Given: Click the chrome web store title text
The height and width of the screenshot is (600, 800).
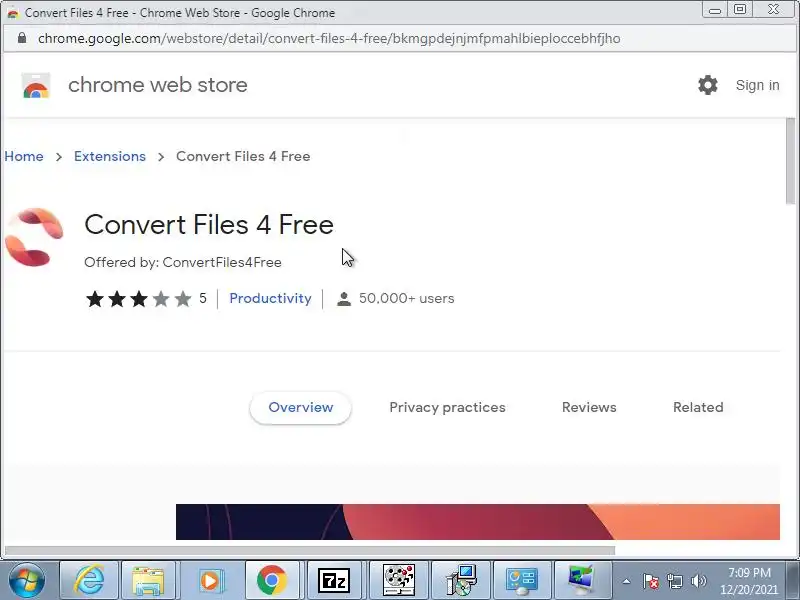Looking at the screenshot, I should [158, 85].
